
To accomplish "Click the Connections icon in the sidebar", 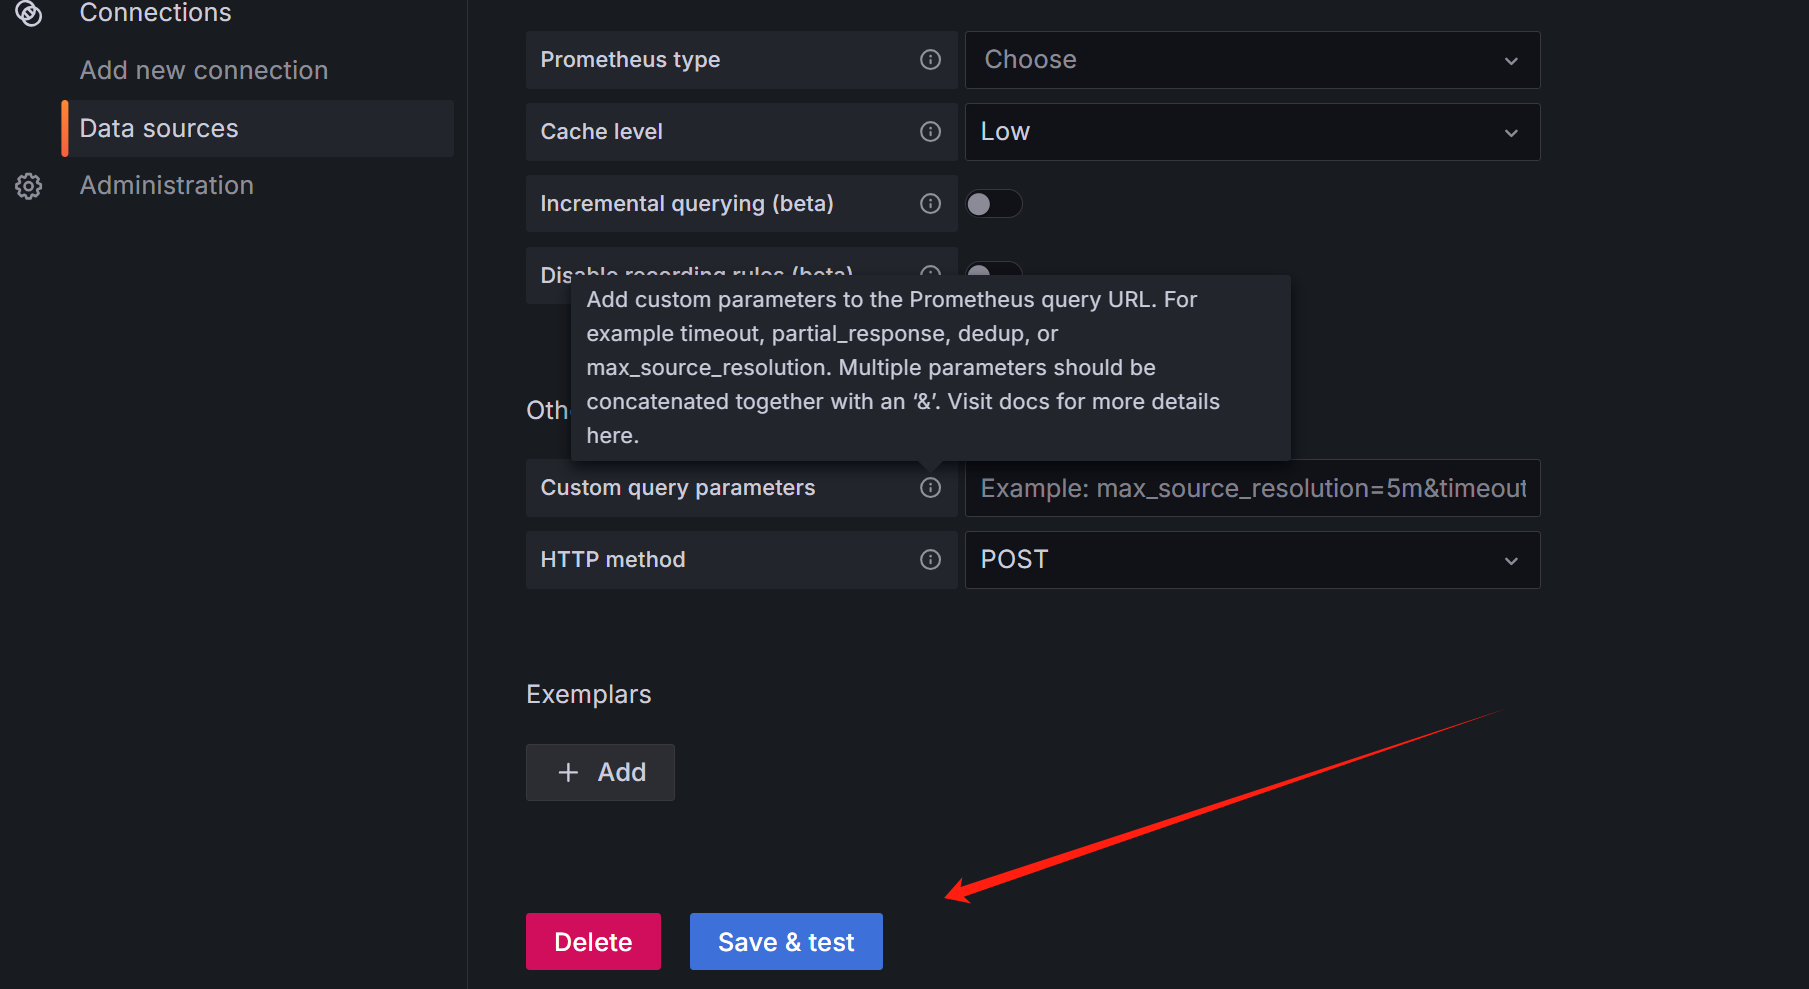I will [x=29, y=13].
